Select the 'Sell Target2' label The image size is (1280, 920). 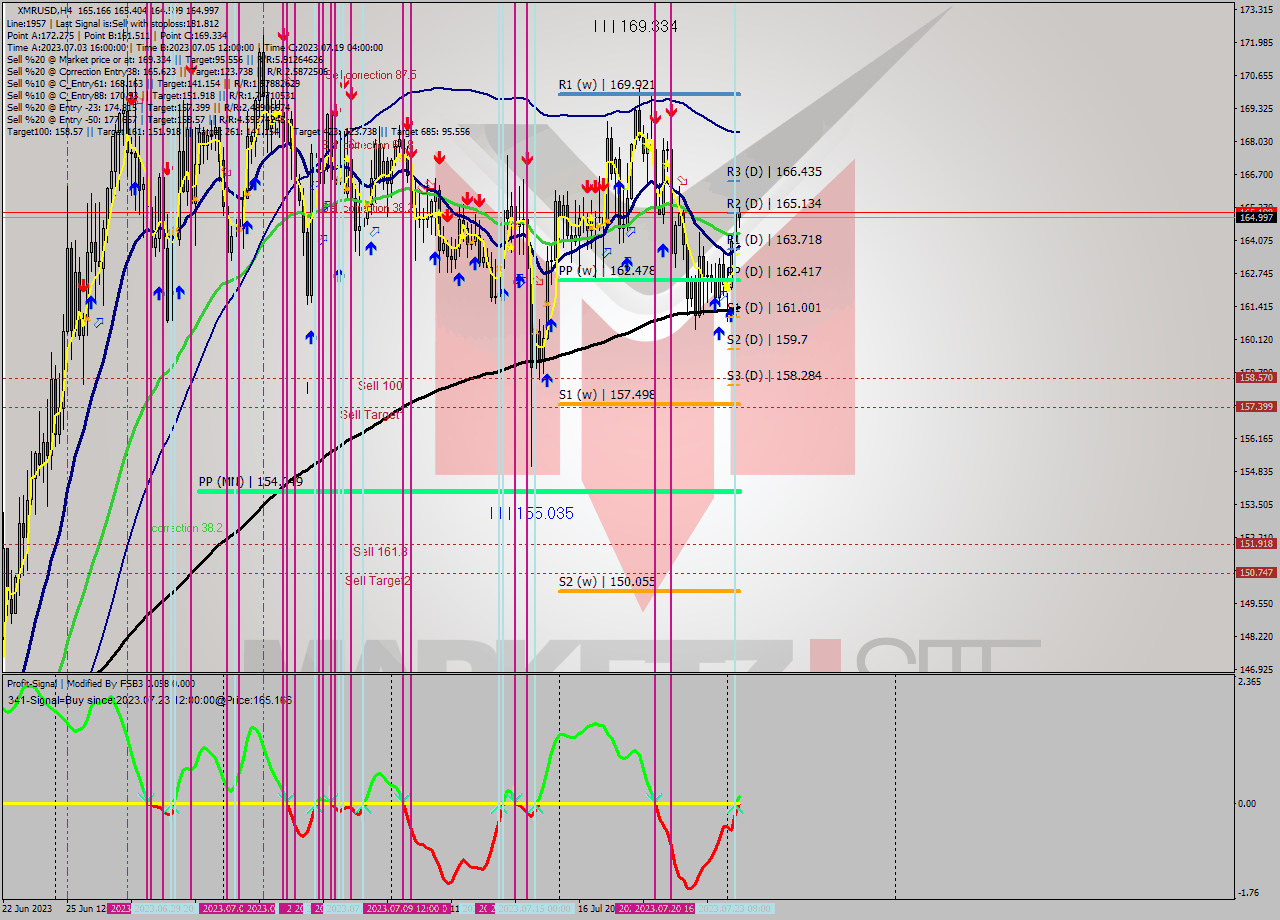click(x=378, y=581)
